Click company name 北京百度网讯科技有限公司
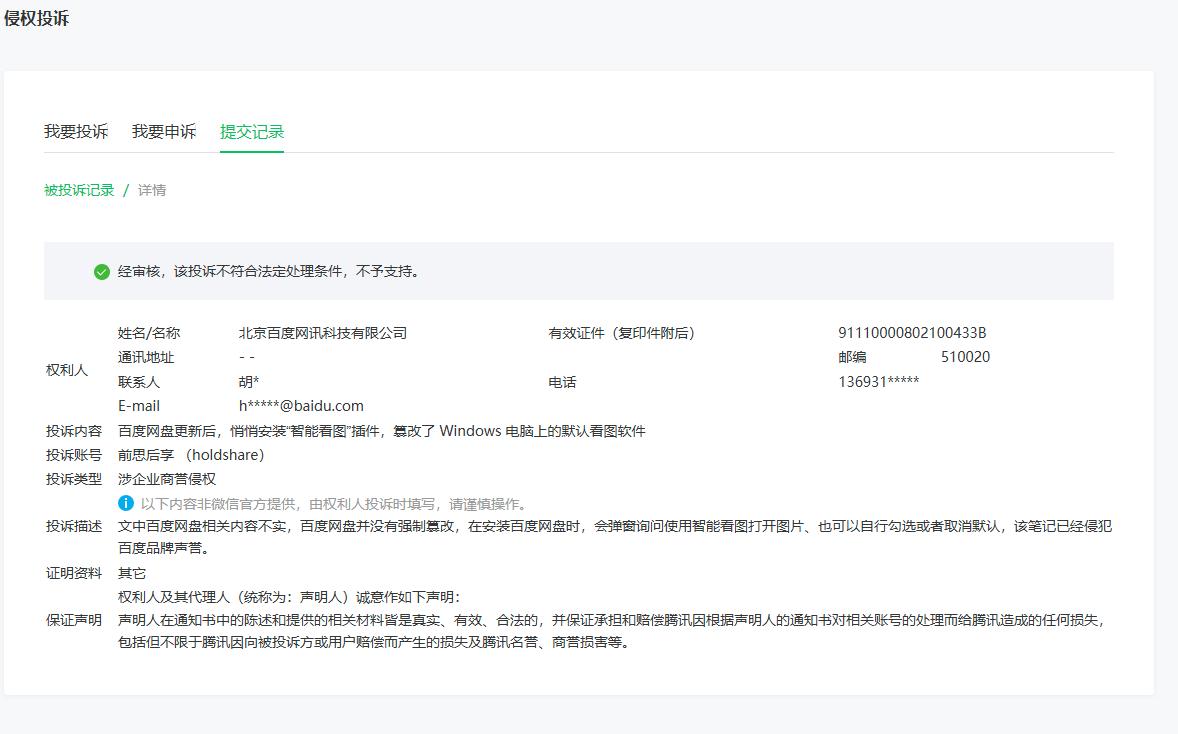 [x=323, y=333]
